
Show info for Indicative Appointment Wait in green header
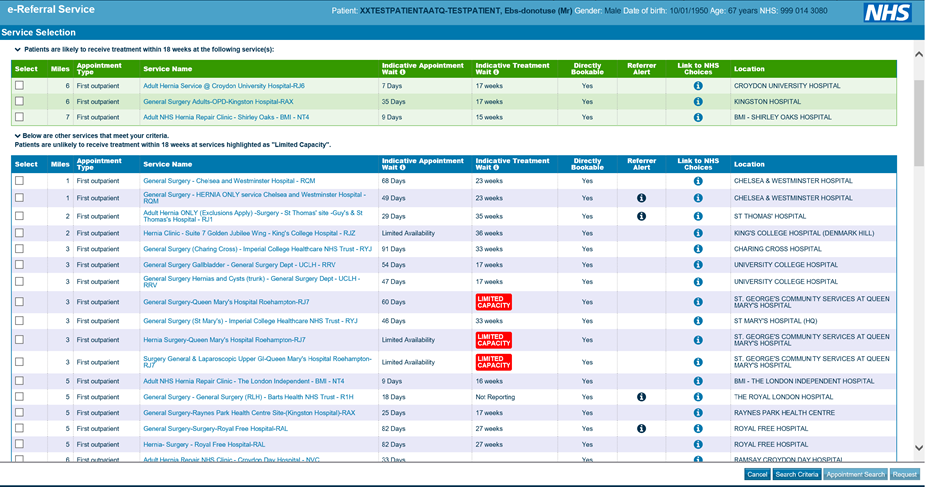(403, 73)
